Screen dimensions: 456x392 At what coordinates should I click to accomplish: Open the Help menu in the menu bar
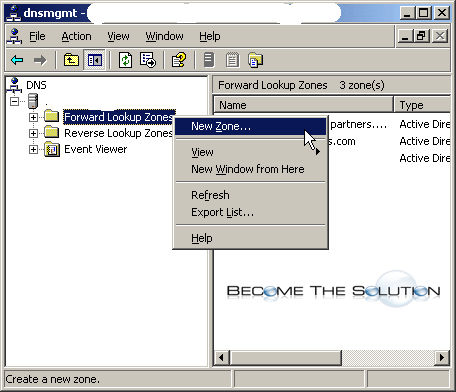tap(210, 36)
